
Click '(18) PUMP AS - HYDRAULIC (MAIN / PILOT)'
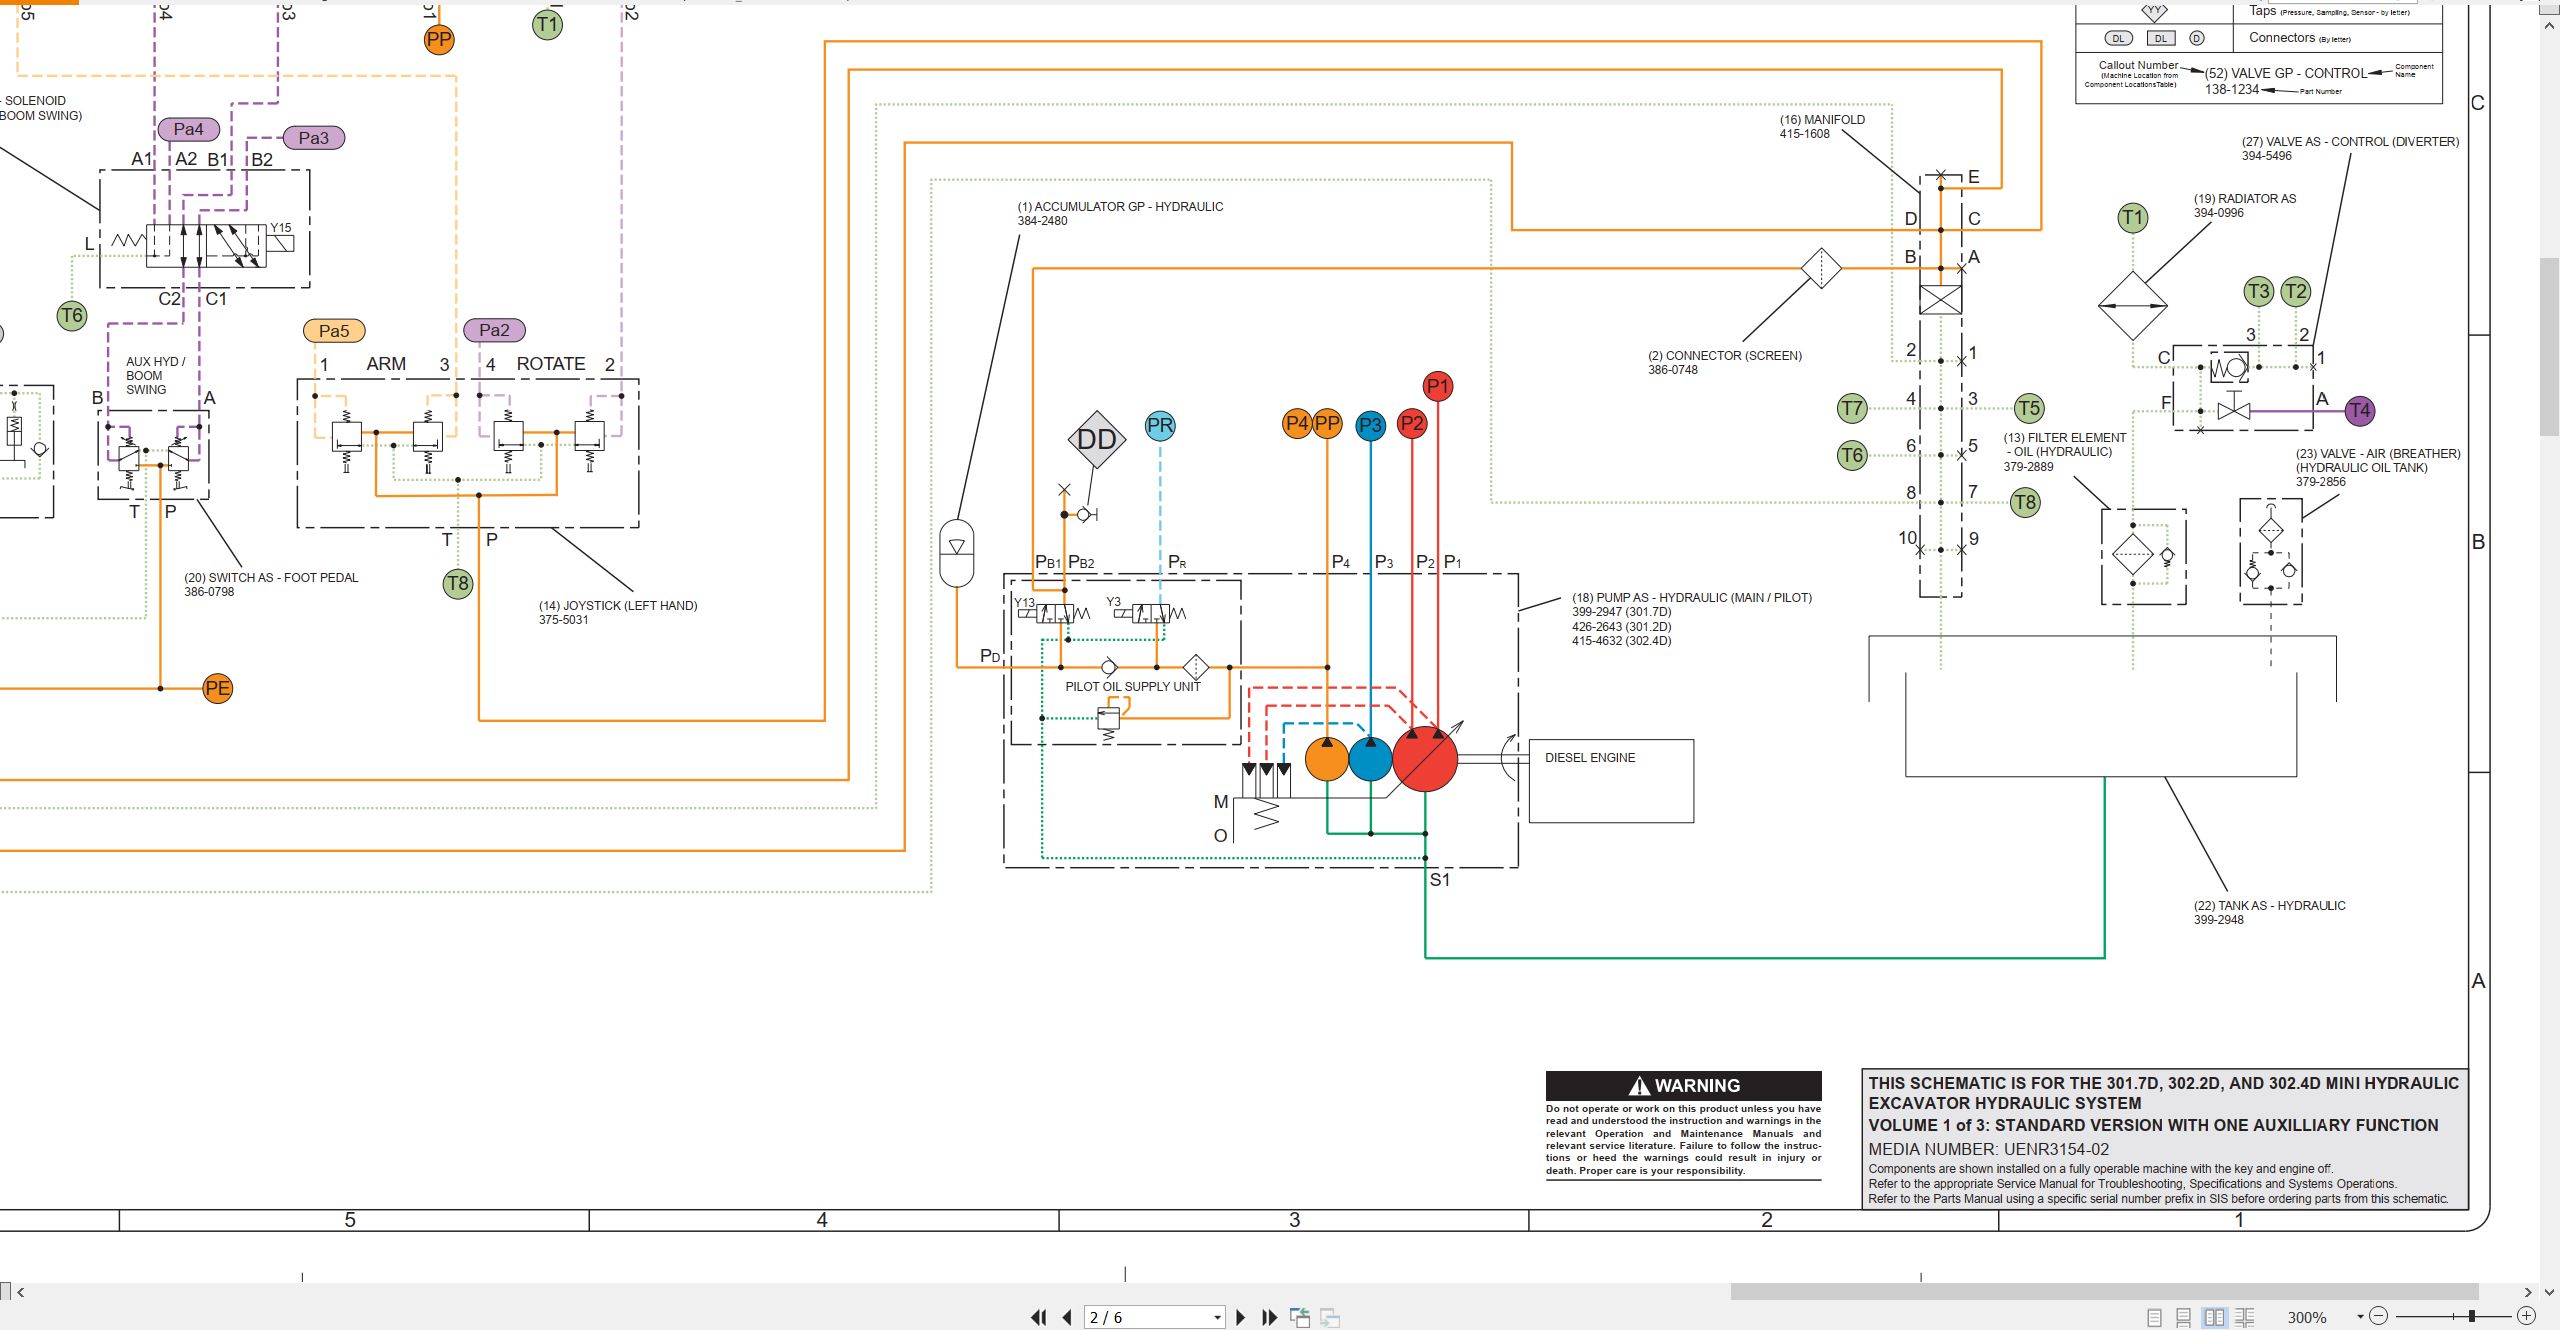pyautogui.click(x=1692, y=598)
